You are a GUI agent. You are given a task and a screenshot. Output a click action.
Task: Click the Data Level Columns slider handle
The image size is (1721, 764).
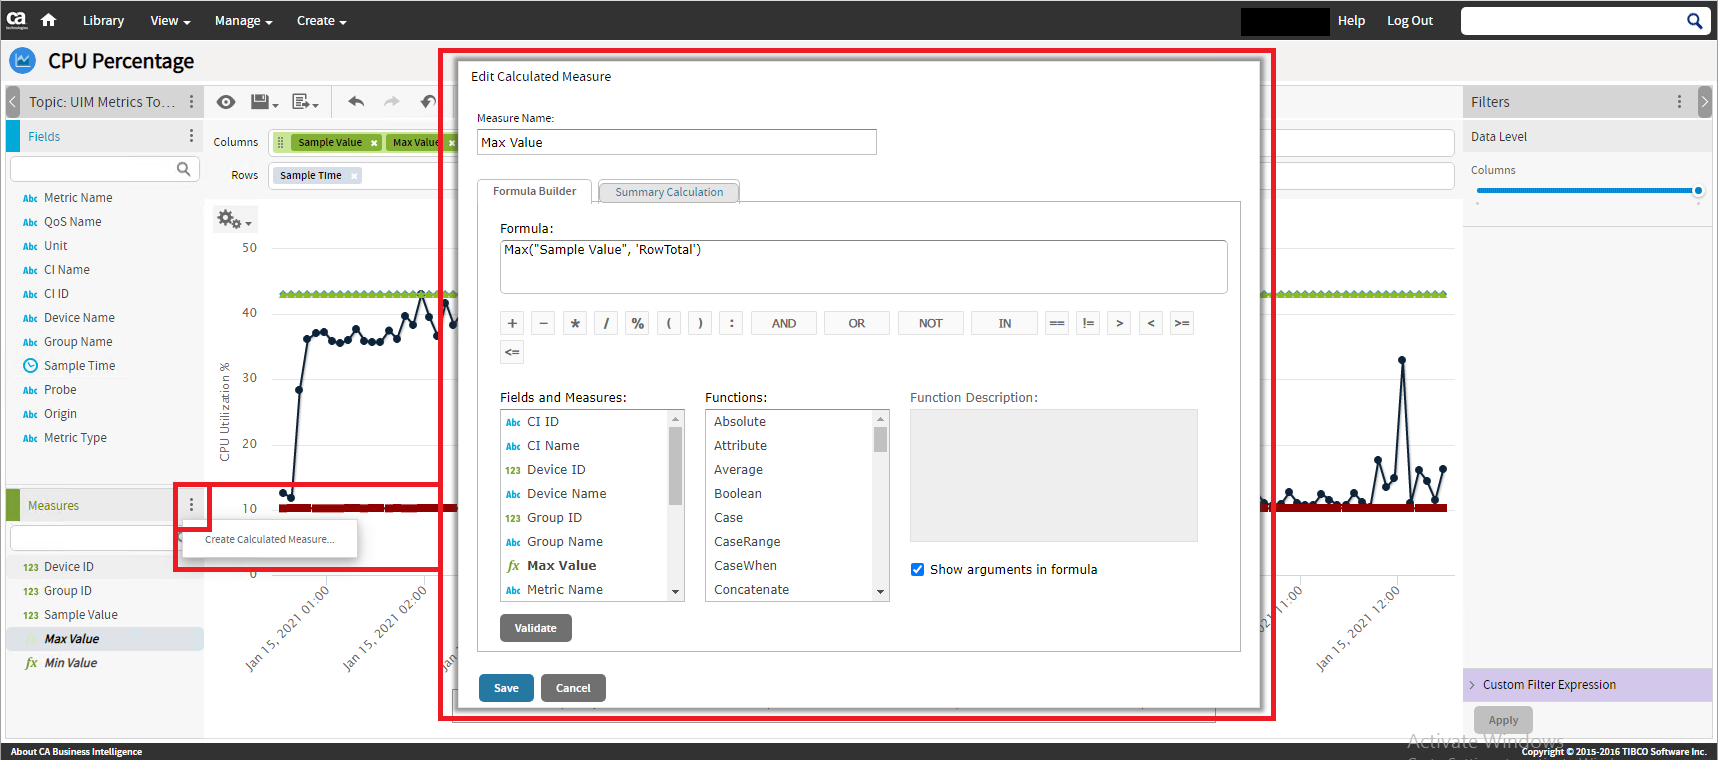(1698, 191)
